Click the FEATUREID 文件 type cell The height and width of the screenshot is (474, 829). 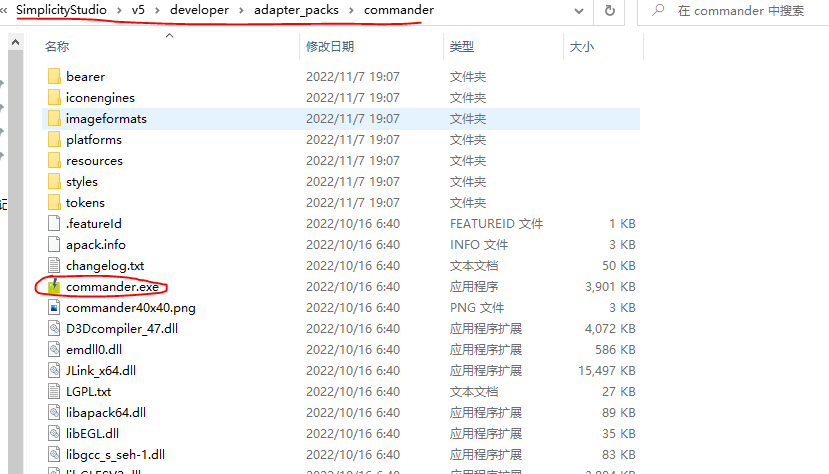point(496,224)
